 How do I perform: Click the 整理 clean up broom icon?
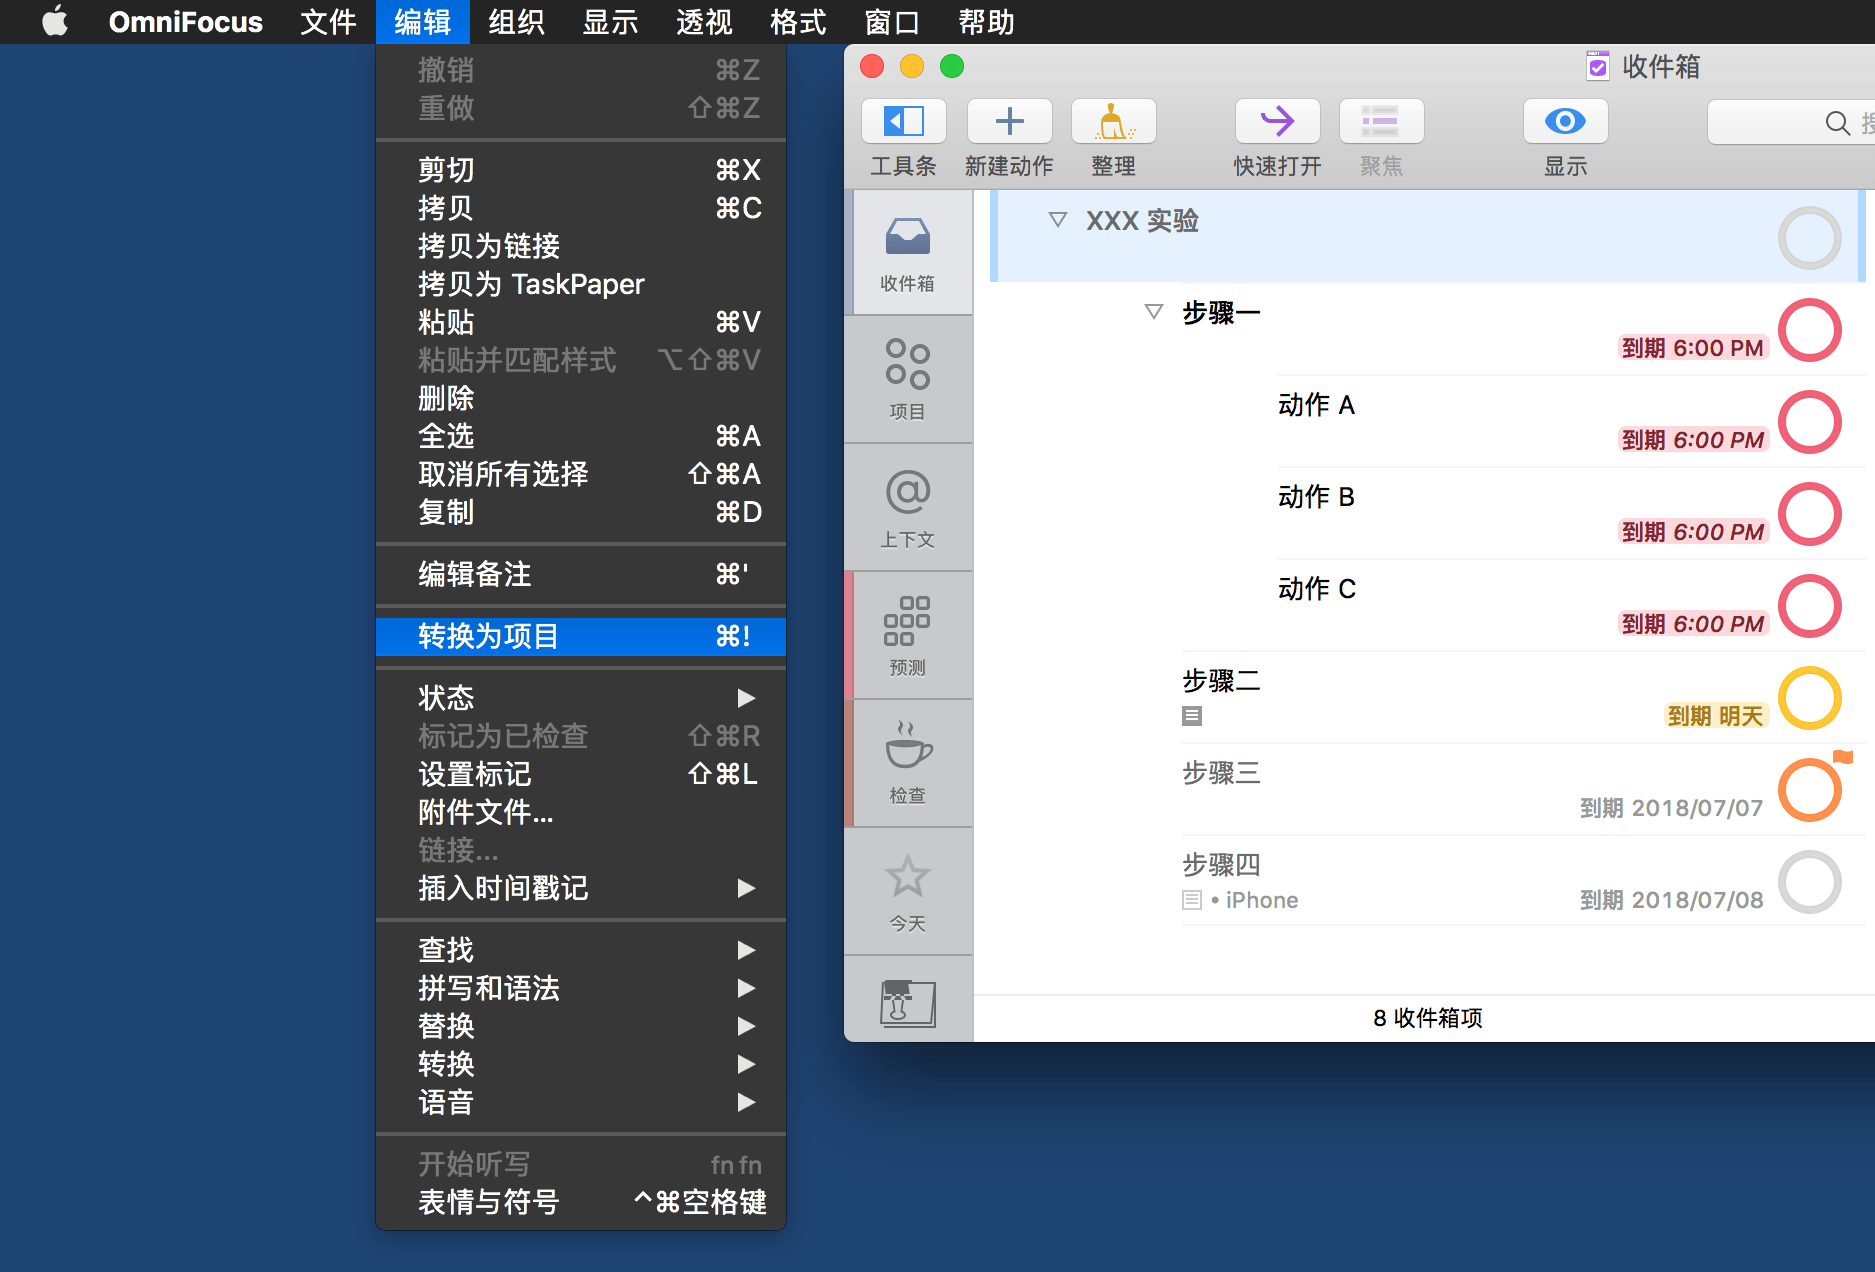(1113, 121)
